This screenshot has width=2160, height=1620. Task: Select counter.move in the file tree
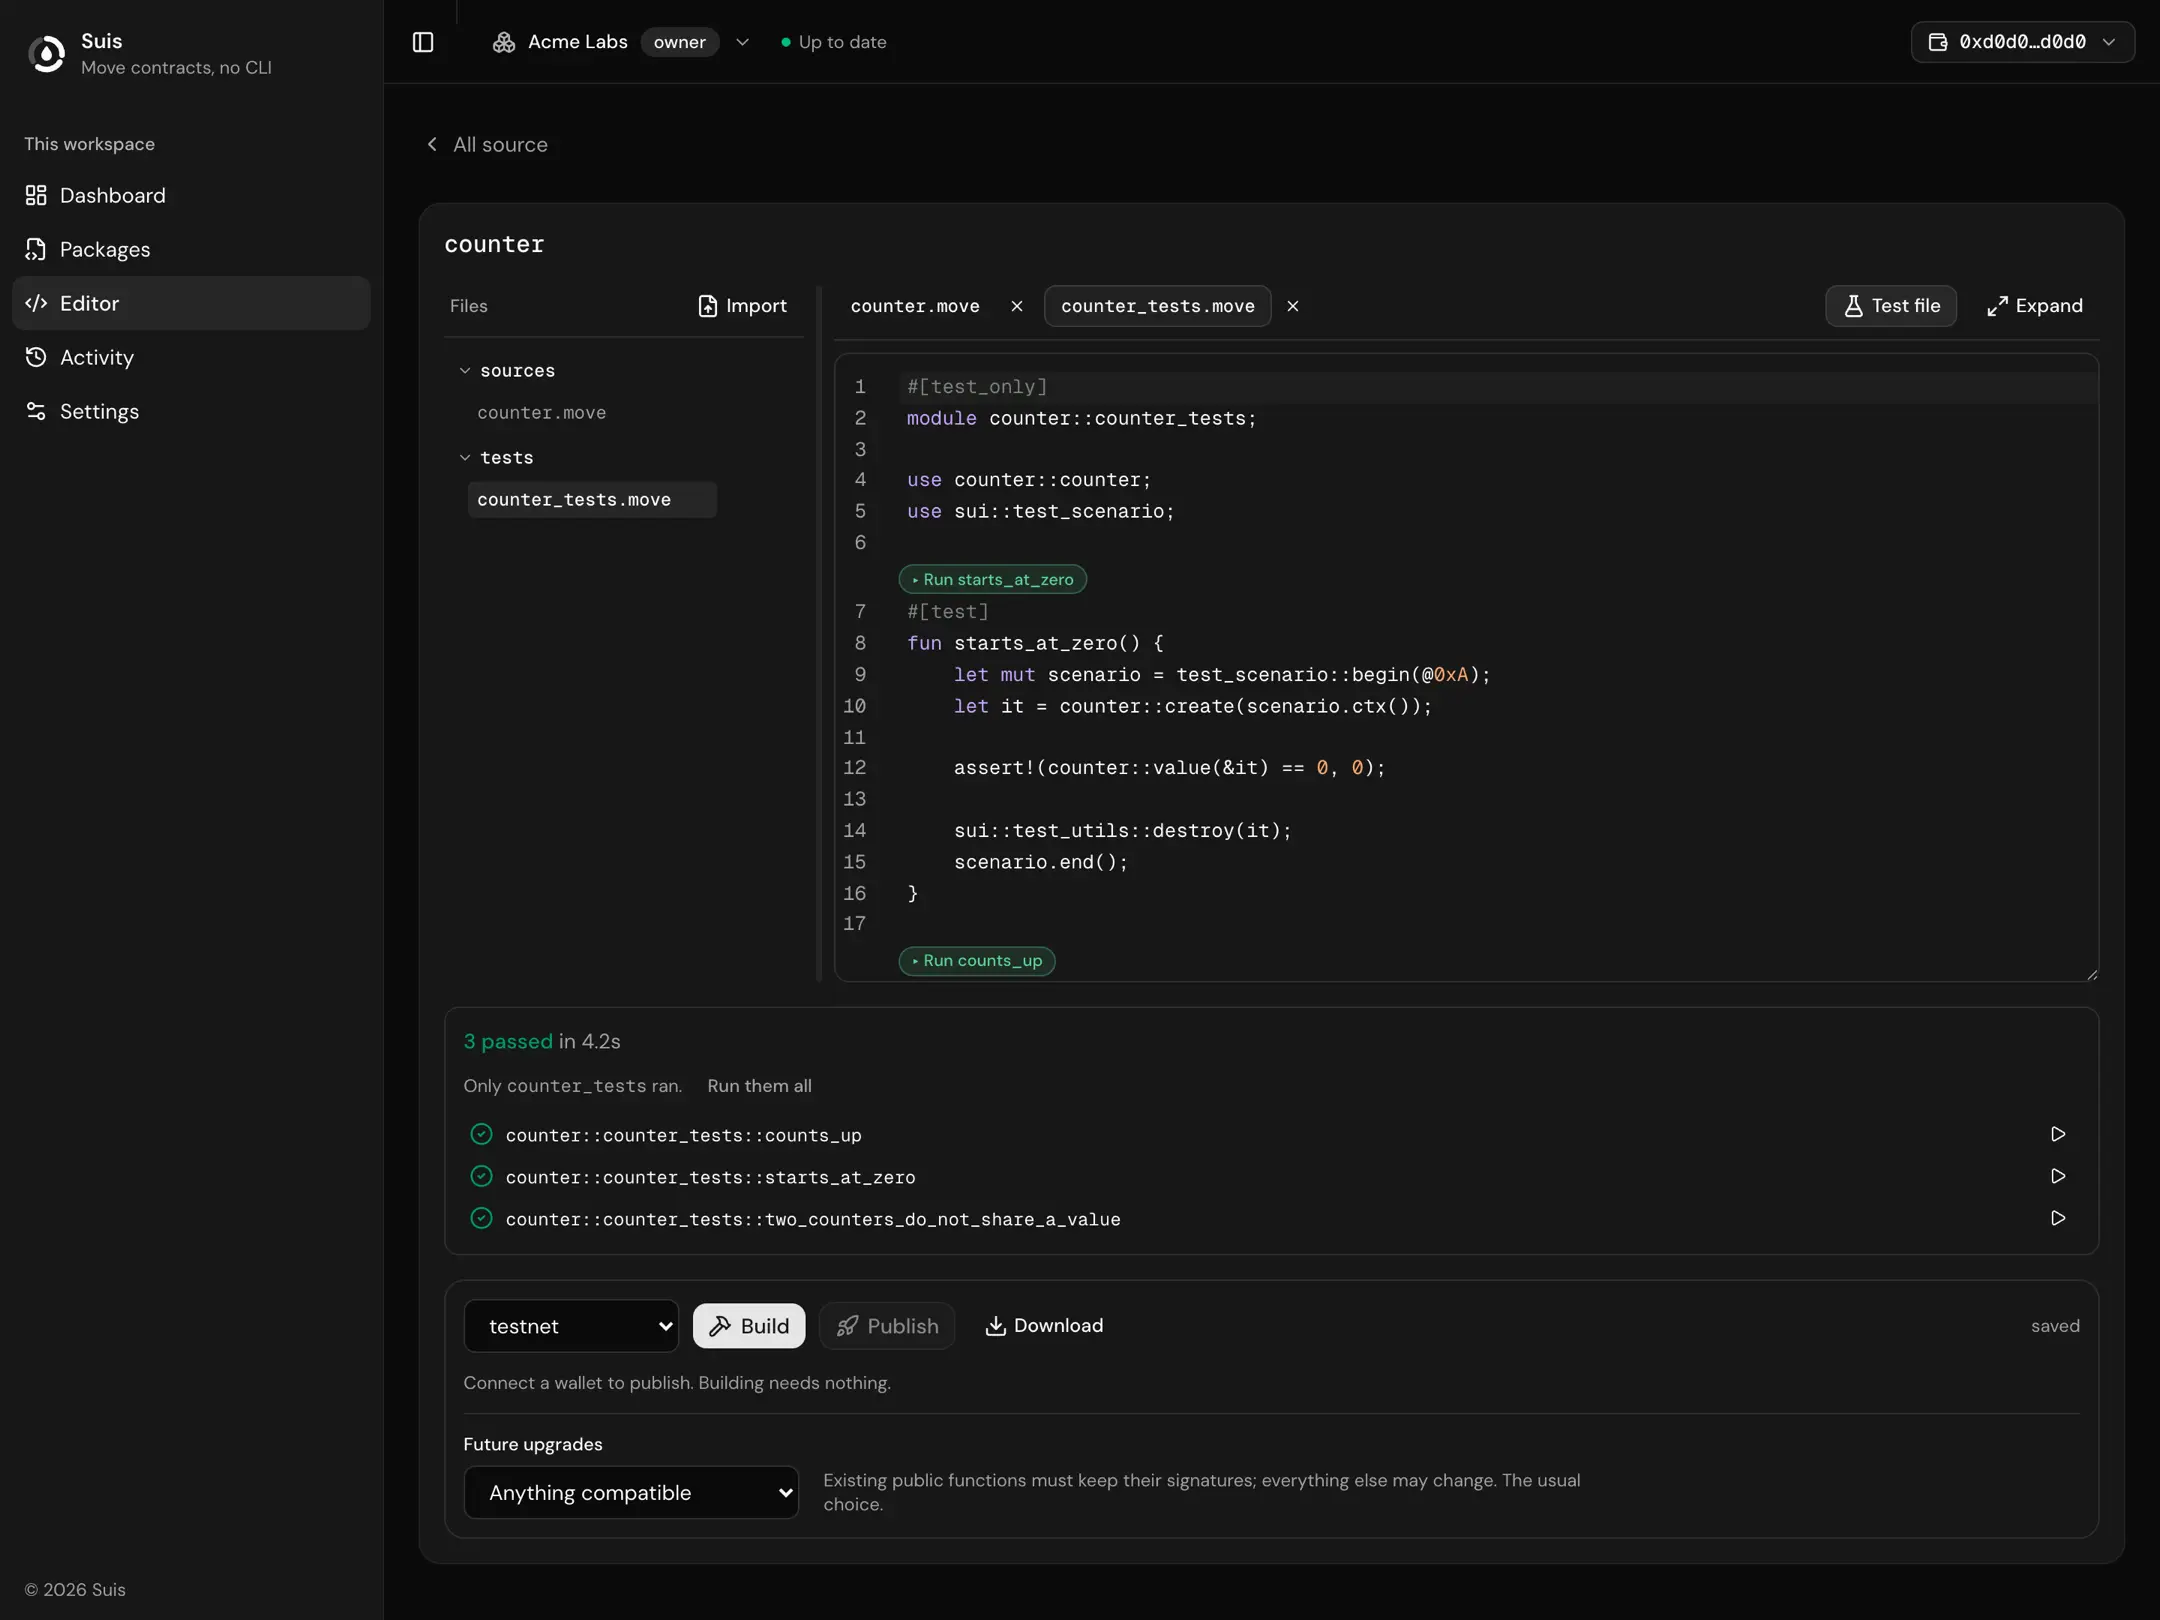click(542, 413)
